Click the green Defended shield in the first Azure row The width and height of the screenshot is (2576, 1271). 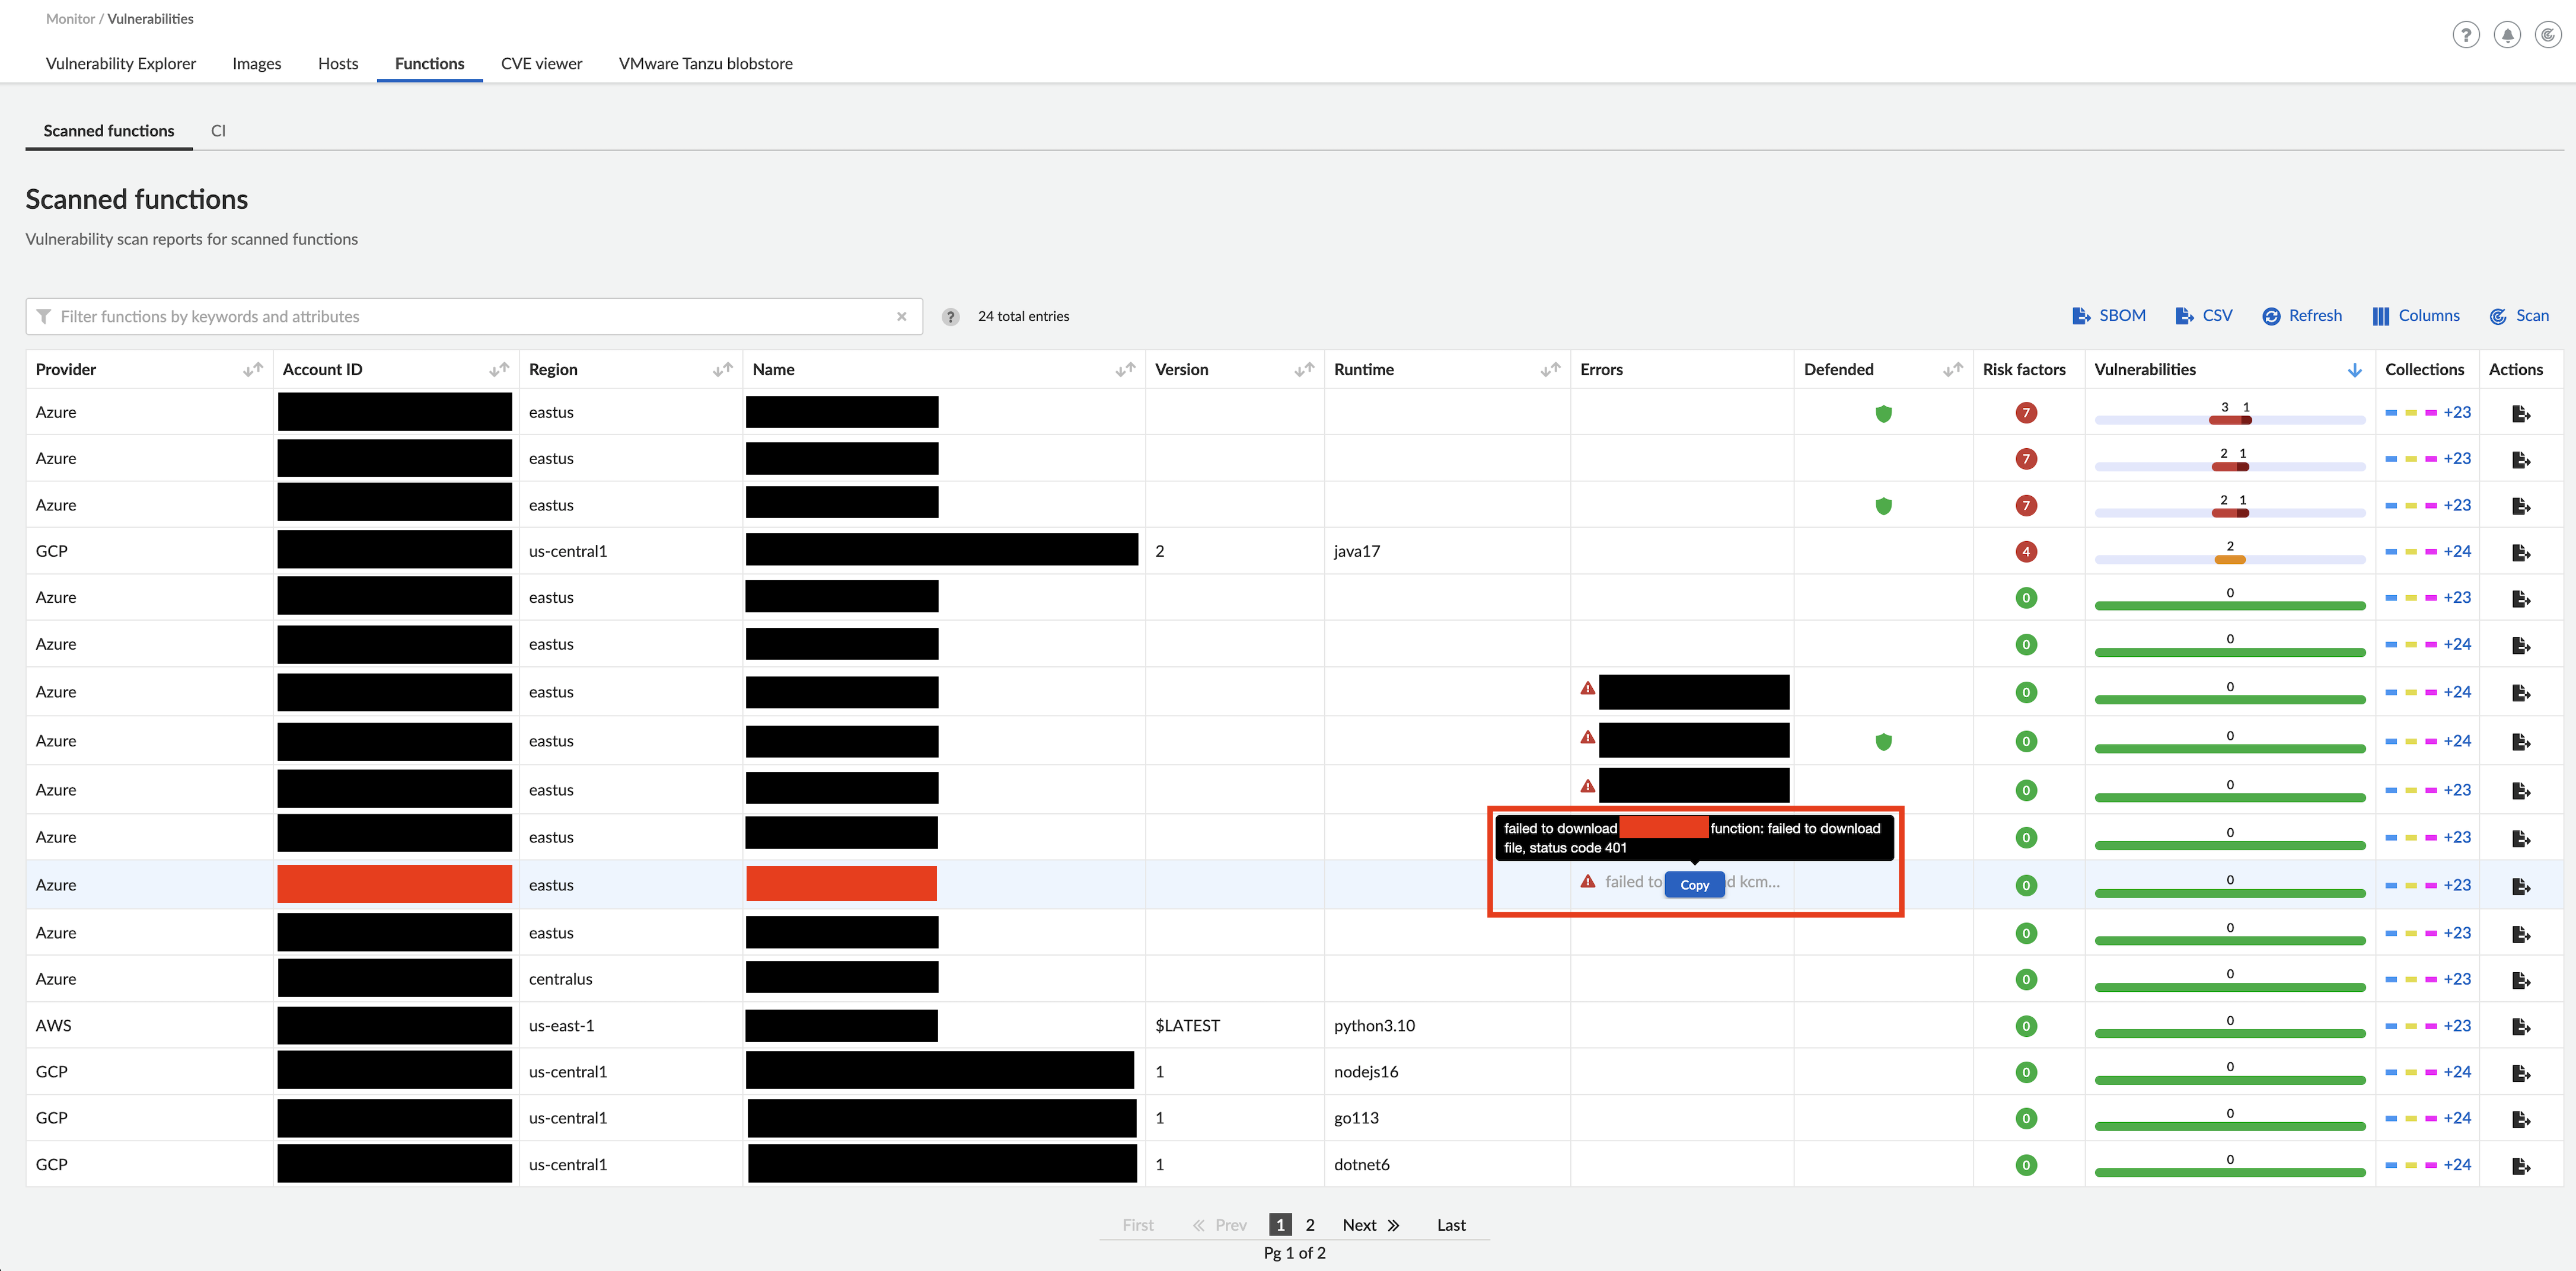1884,413
